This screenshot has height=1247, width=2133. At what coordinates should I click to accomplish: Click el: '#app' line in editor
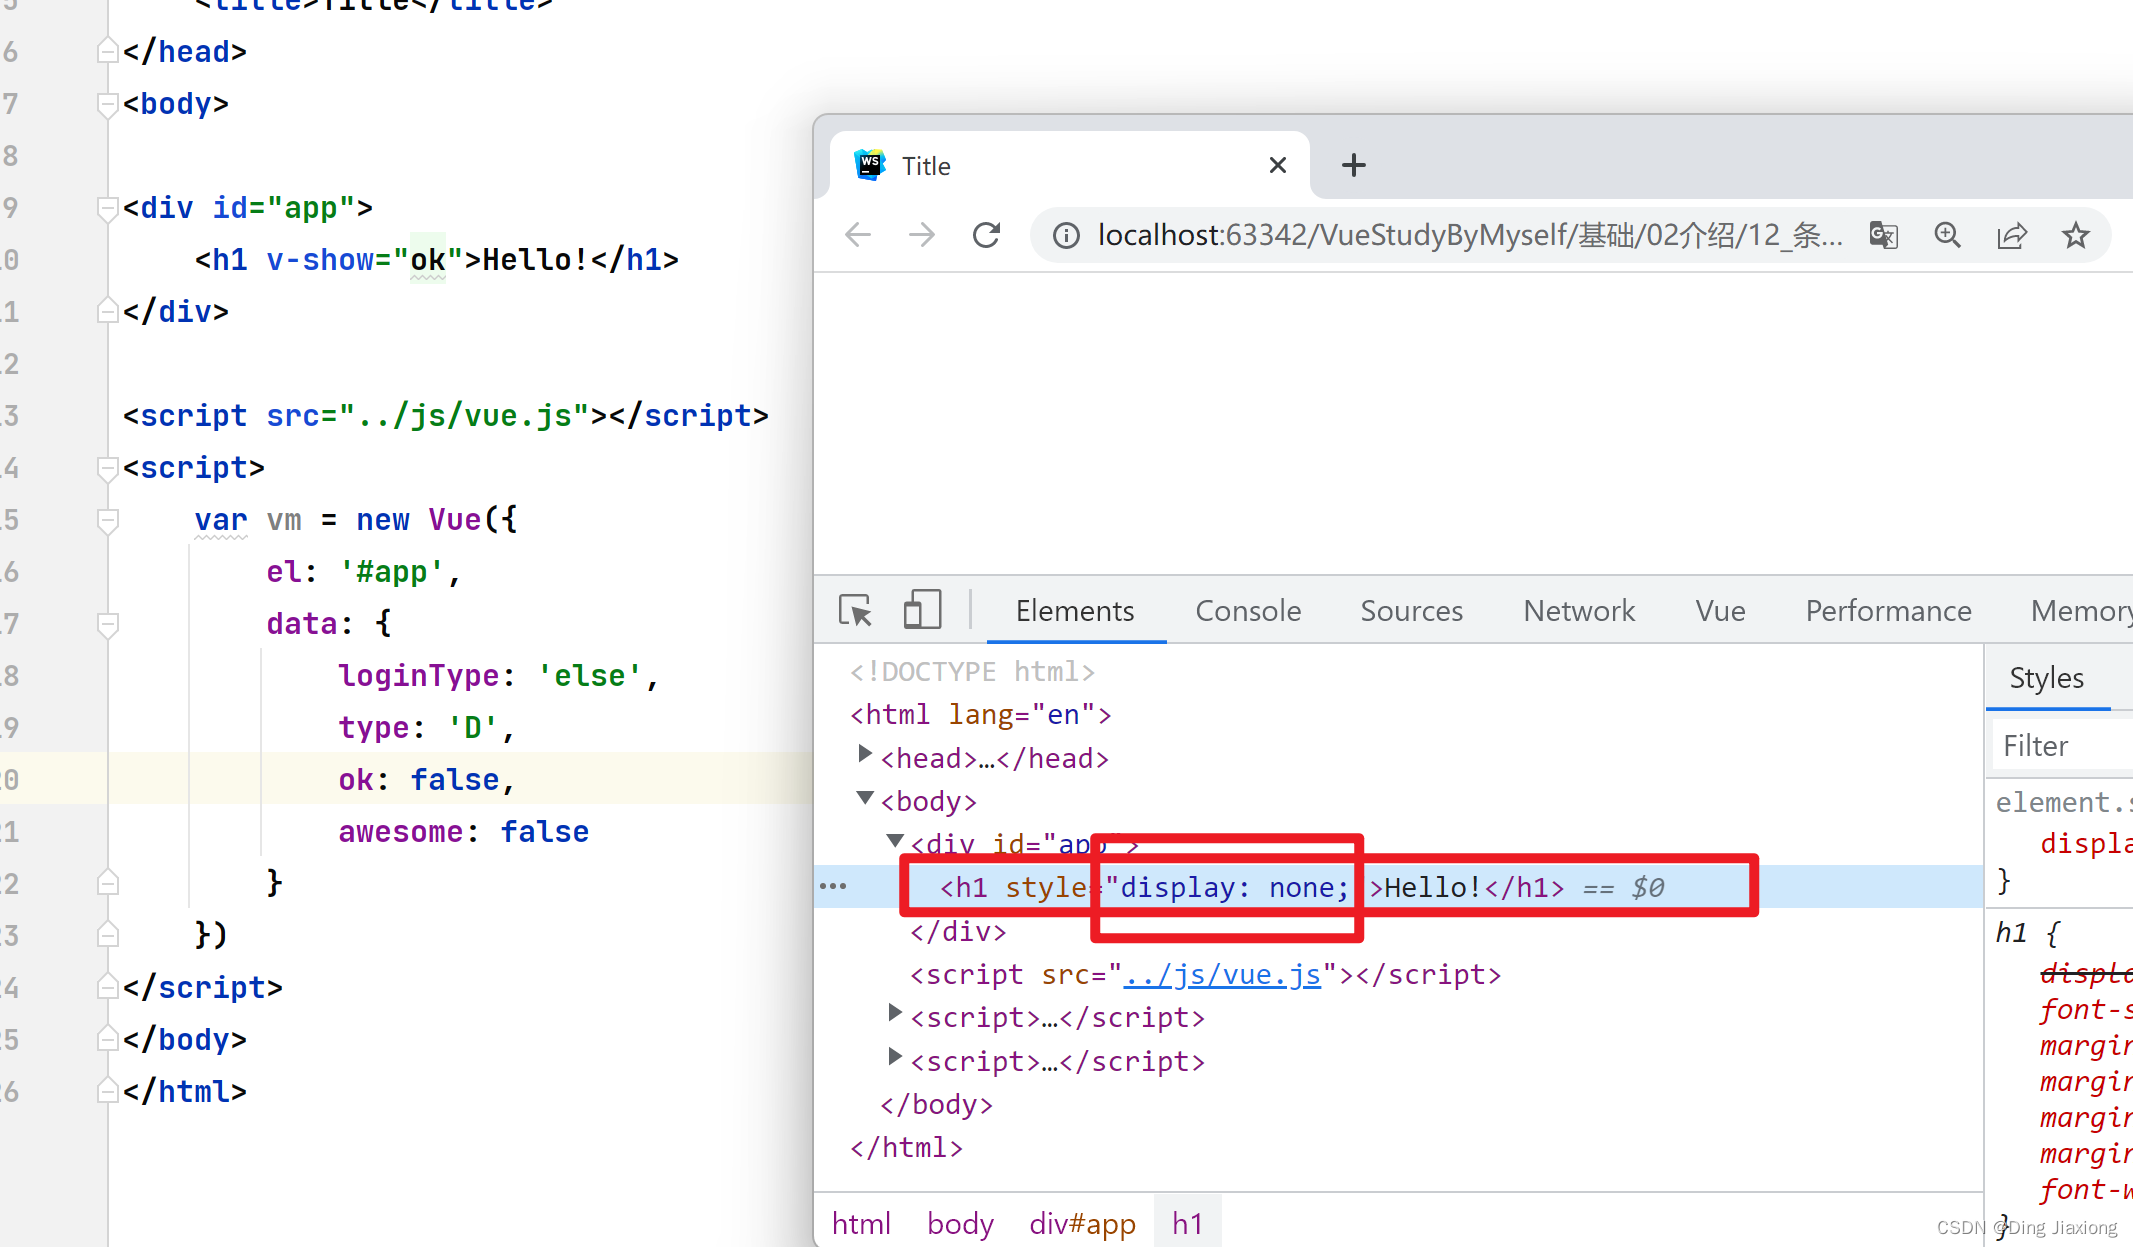(364, 571)
